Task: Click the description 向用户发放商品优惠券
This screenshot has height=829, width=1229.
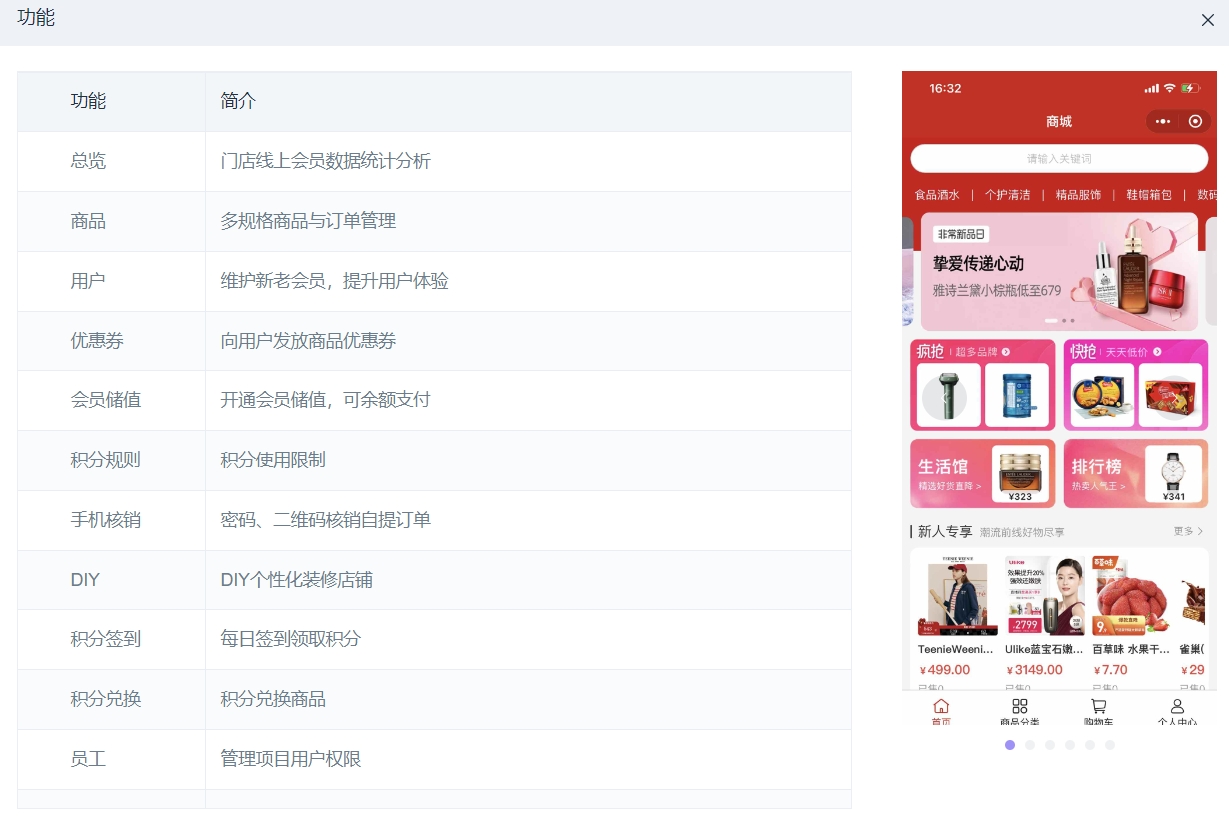Action: pos(308,341)
